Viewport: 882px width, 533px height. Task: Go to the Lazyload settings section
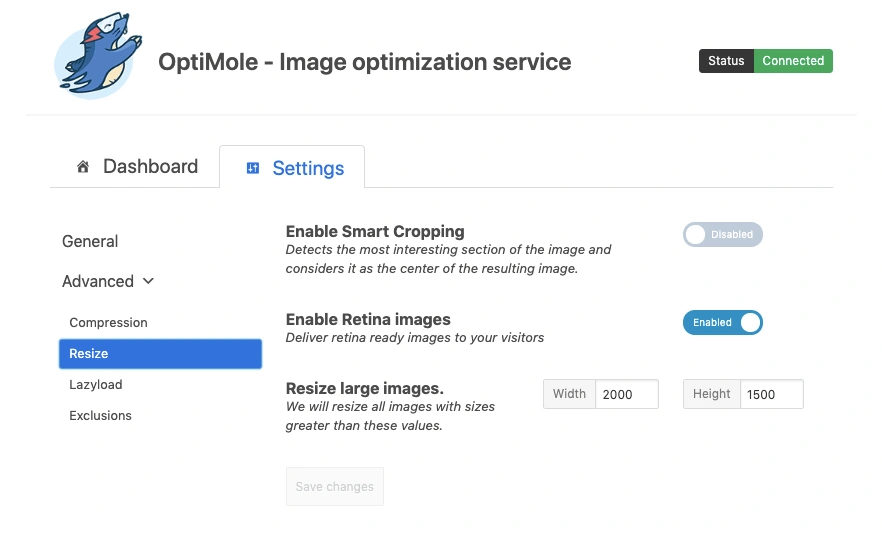(x=96, y=385)
